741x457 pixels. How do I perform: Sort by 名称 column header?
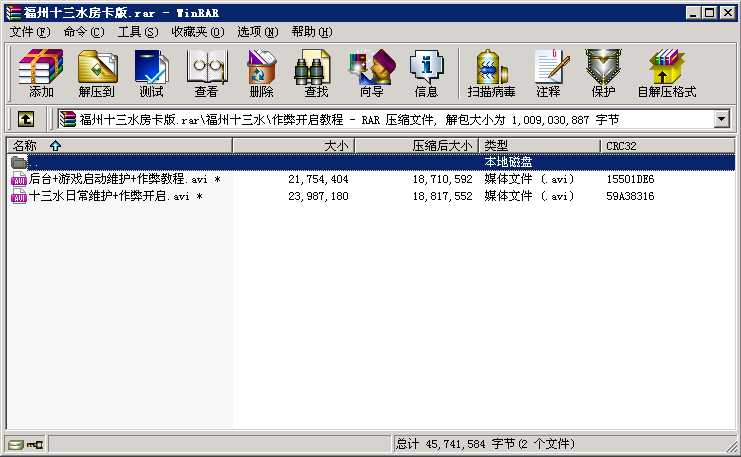point(120,146)
